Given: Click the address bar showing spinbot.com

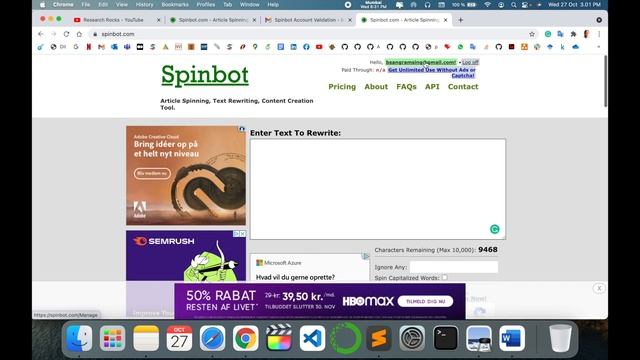Looking at the screenshot, I should (x=310, y=34).
